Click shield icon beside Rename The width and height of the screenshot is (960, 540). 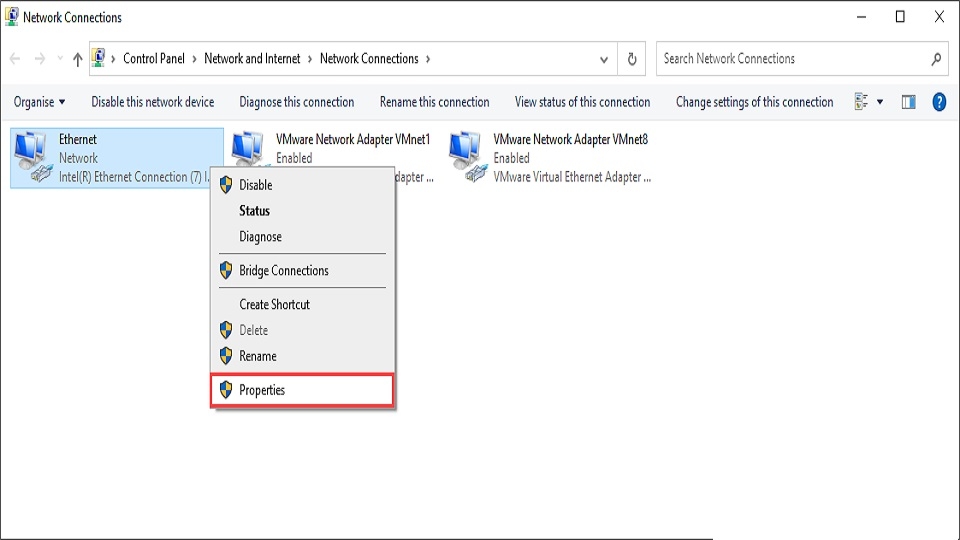coord(226,355)
